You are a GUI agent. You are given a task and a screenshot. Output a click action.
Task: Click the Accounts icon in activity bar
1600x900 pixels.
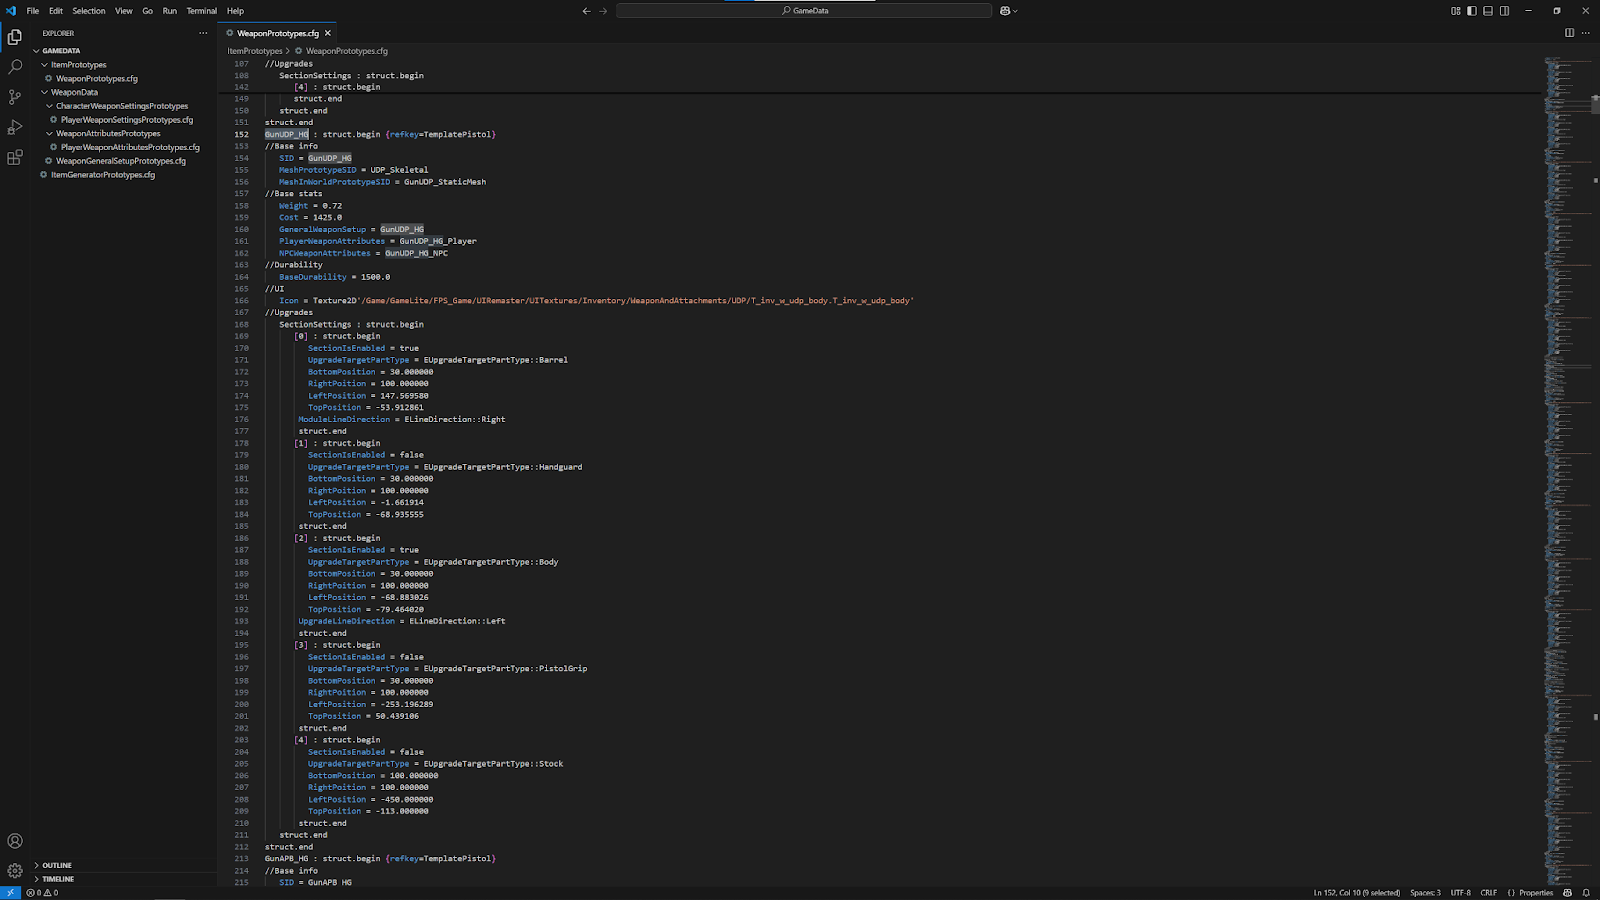tap(15, 841)
